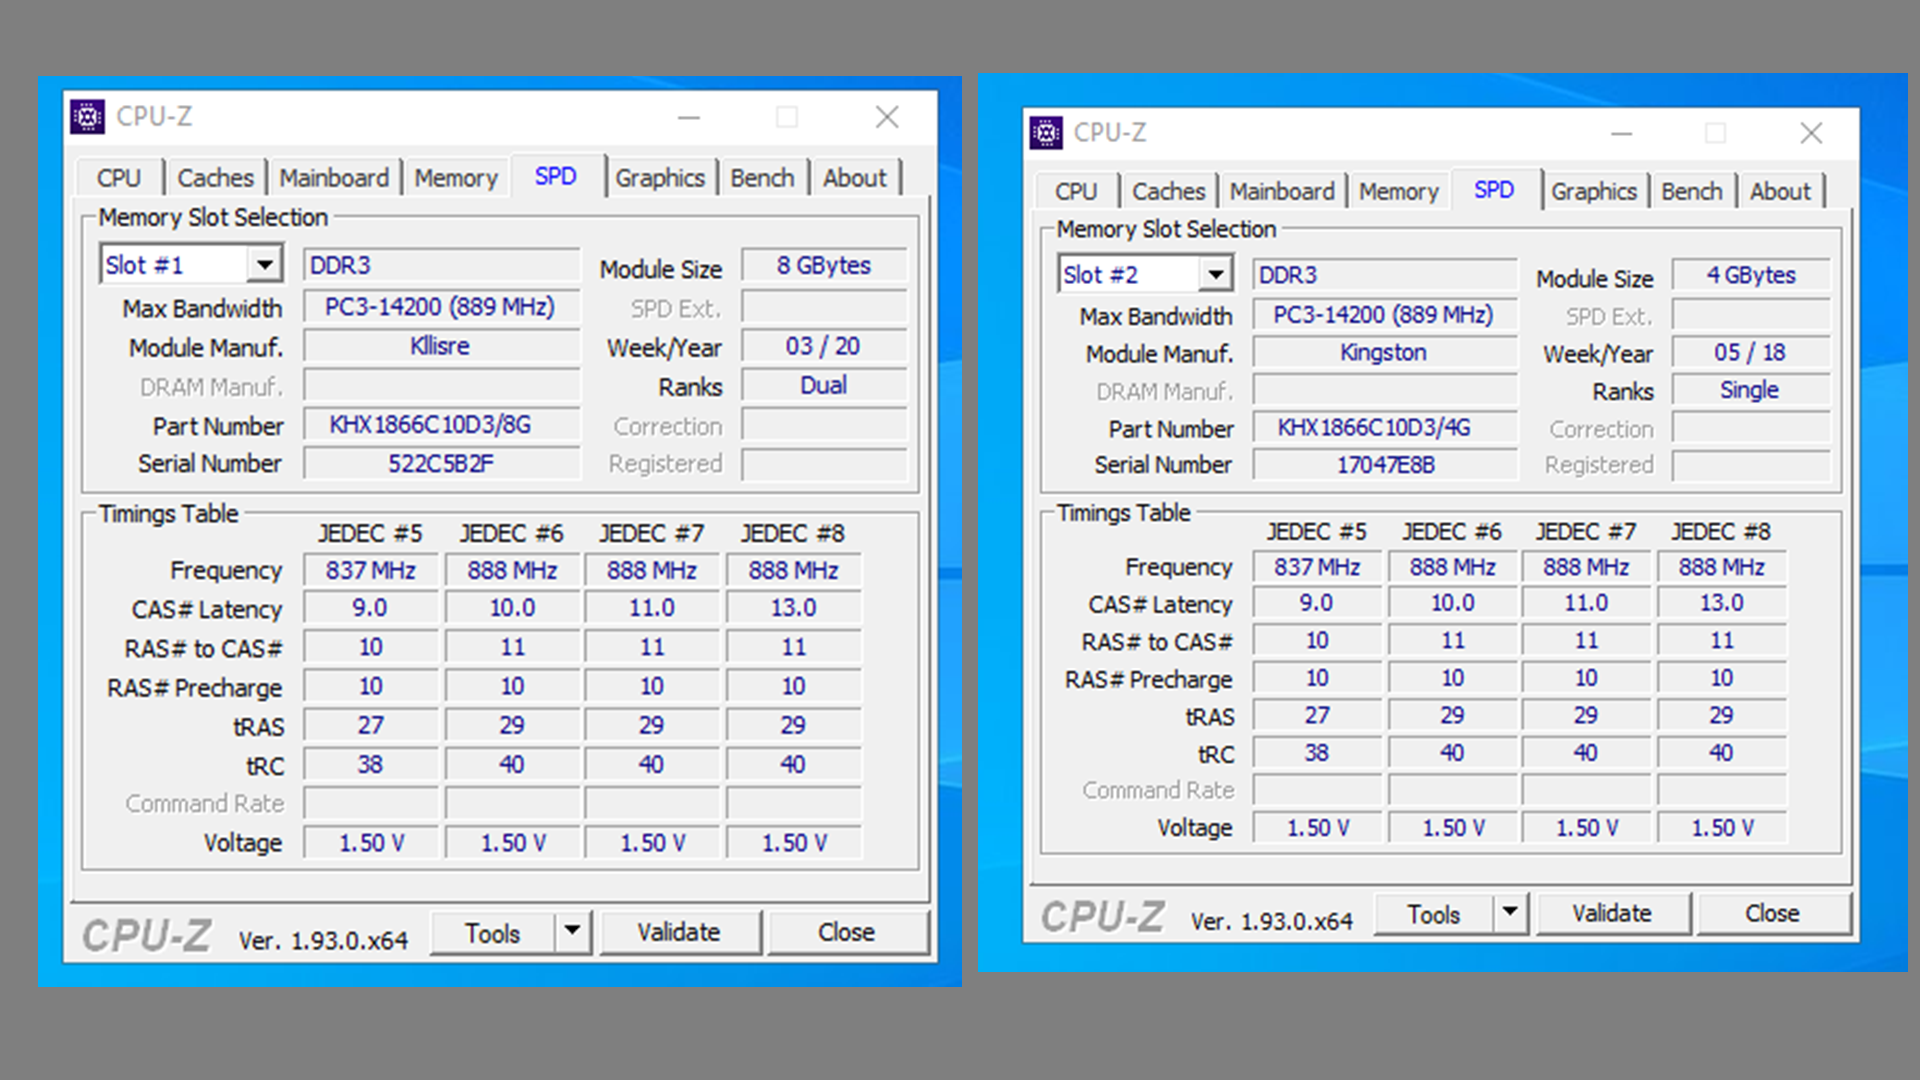Viewport: 1920px width, 1080px height.
Task: Click Close button in left window
Action: point(846,932)
